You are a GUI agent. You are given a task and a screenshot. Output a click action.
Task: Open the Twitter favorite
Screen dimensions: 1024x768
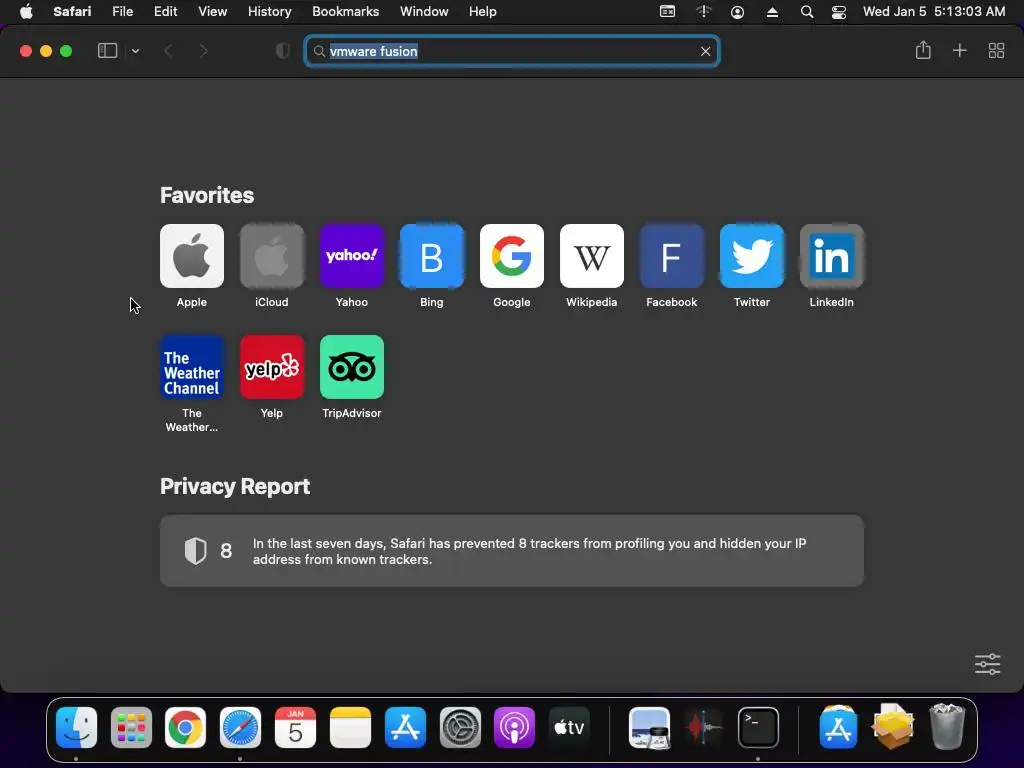coord(752,256)
